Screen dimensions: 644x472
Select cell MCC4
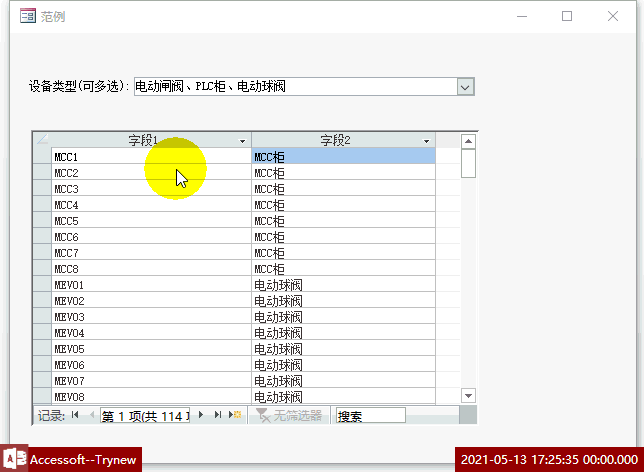(151, 205)
